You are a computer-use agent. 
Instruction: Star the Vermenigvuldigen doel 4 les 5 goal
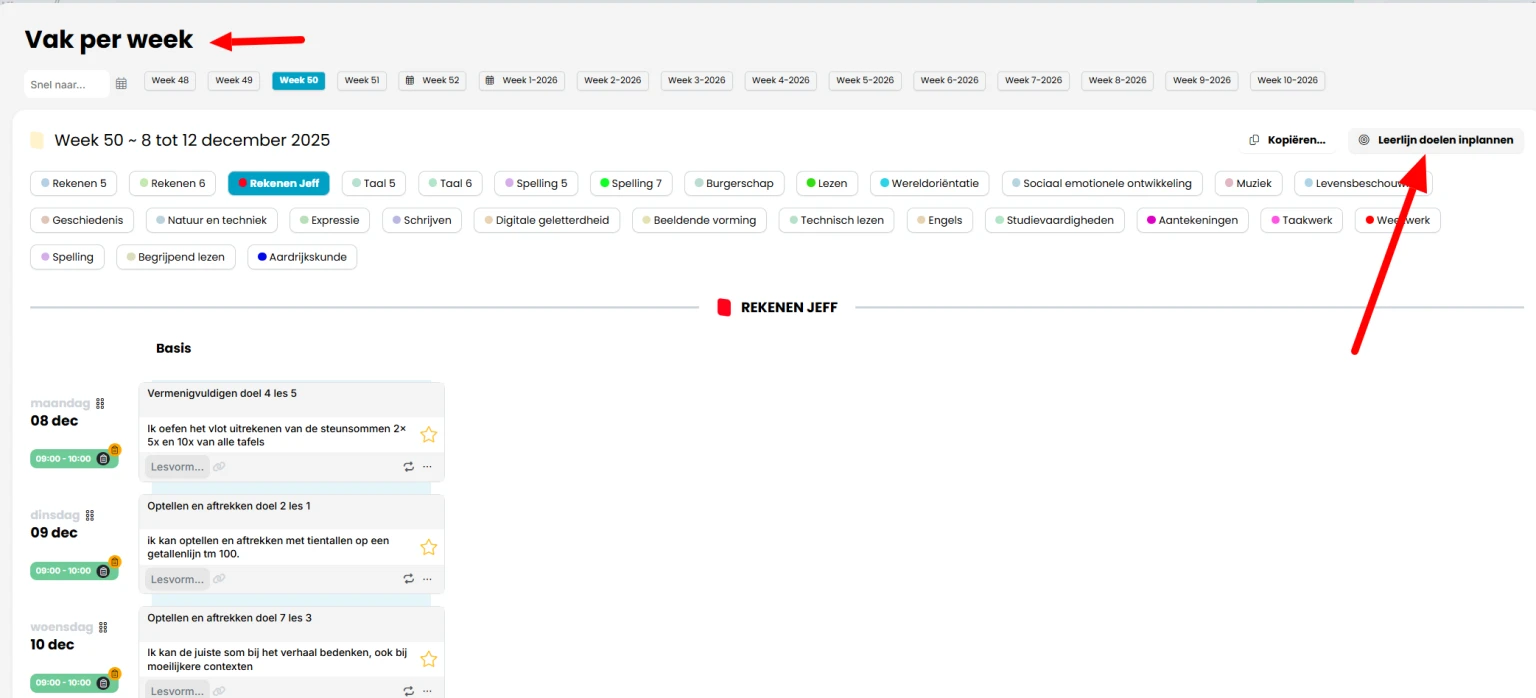coord(428,434)
